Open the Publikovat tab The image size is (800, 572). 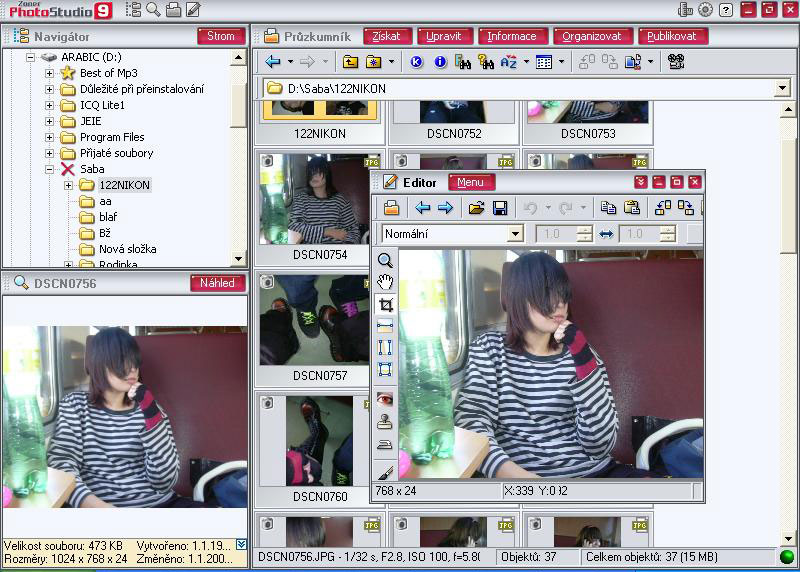tap(672, 36)
